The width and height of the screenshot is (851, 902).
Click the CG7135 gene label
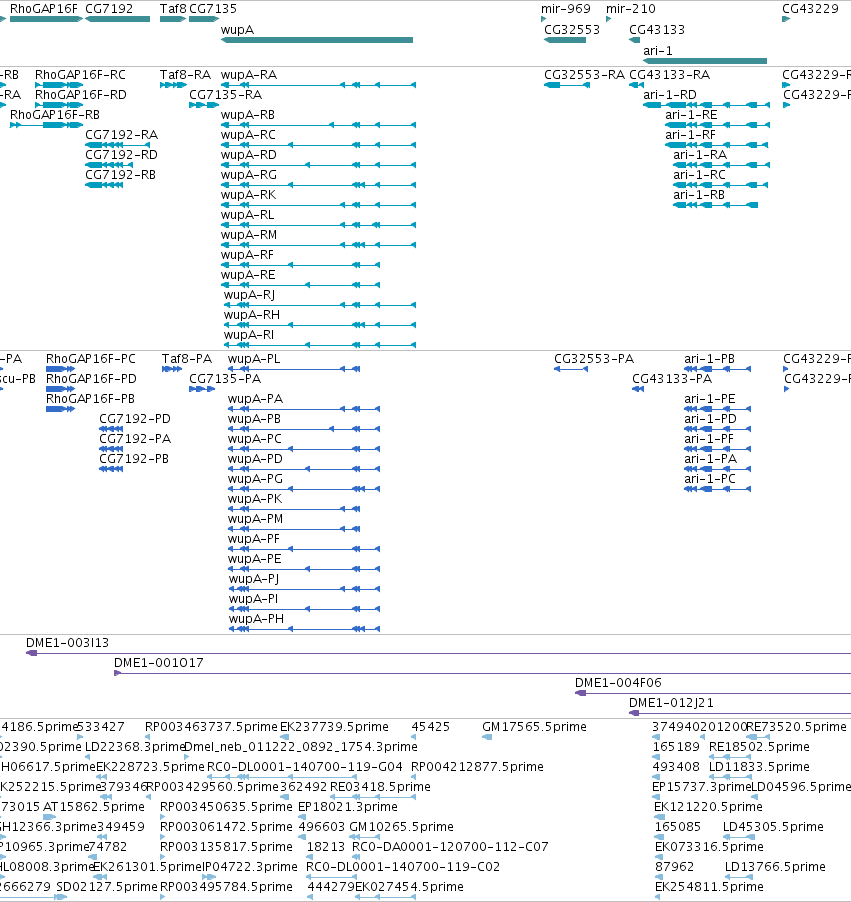[213, 9]
